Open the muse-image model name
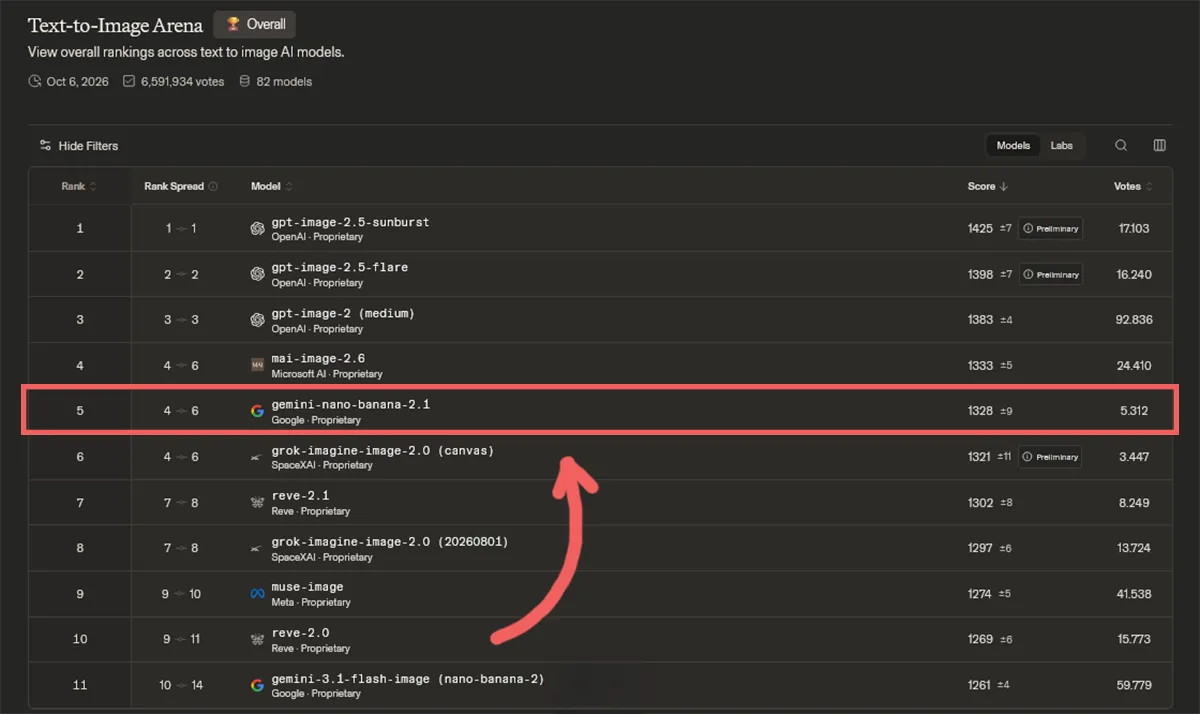This screenshot has height=714, width=1200. (307, 587)
